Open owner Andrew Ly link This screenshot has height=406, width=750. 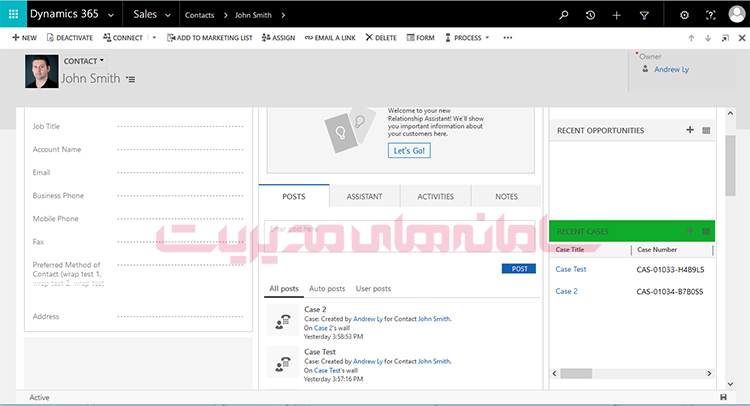672,69
